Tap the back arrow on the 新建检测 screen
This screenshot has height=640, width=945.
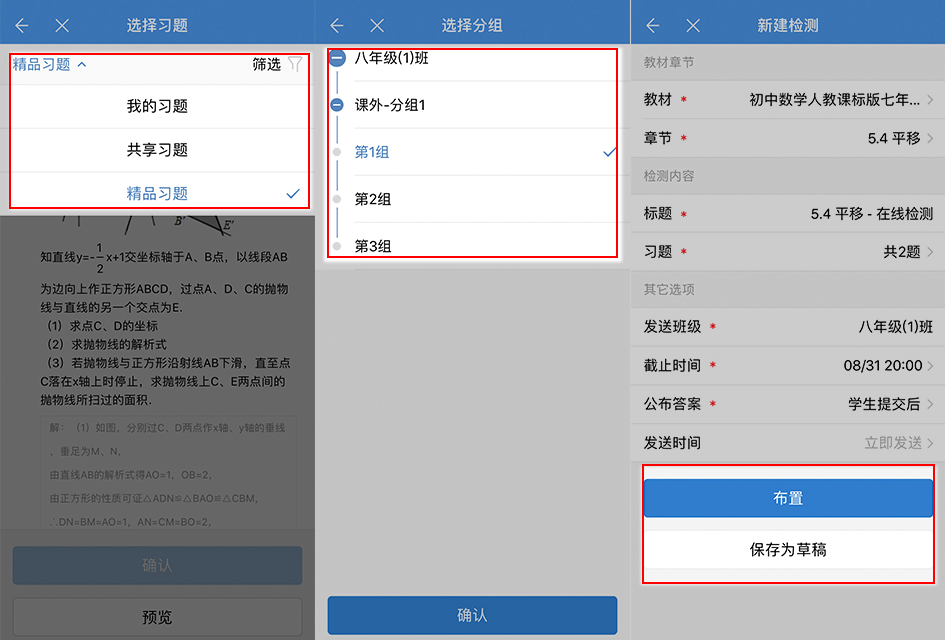651,23
